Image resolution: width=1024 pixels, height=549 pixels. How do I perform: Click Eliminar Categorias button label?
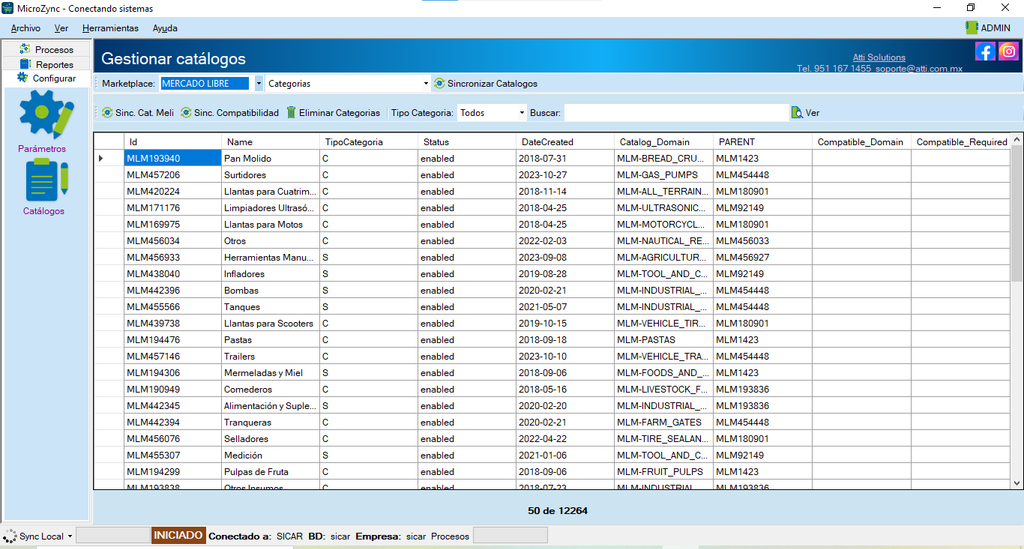(x=340, y=113)
